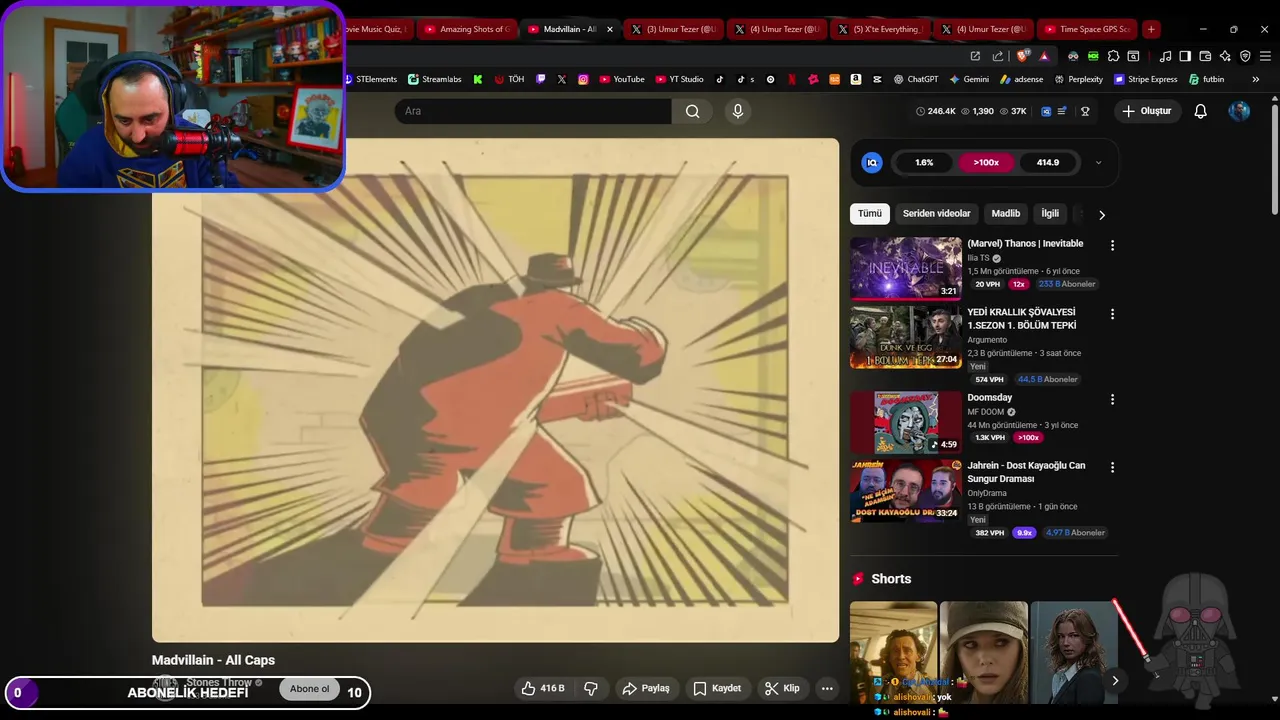Open options menu for Jahrein video
This screenshot has width=1280, height=720.
pyautogui.click(x=1112, y=467)
